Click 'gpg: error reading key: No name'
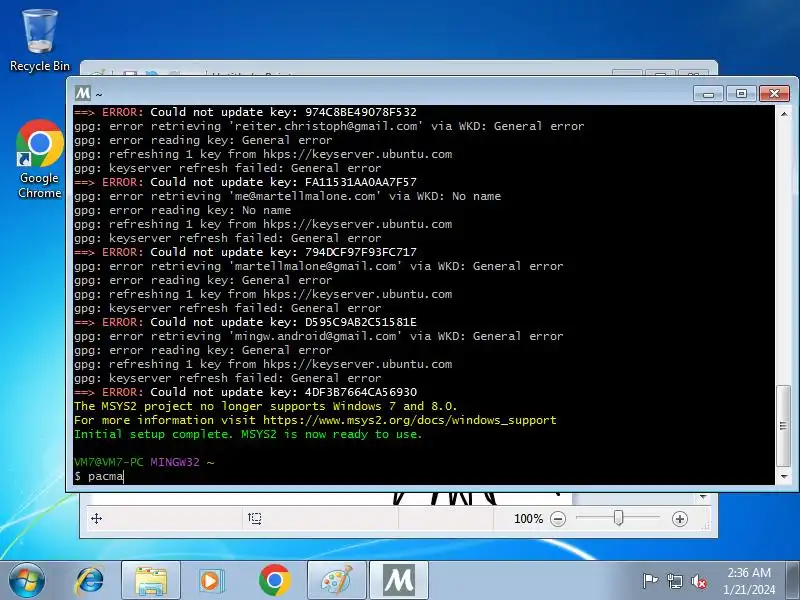This screenshot has width=800, height=600. click(x=182, y=210)
